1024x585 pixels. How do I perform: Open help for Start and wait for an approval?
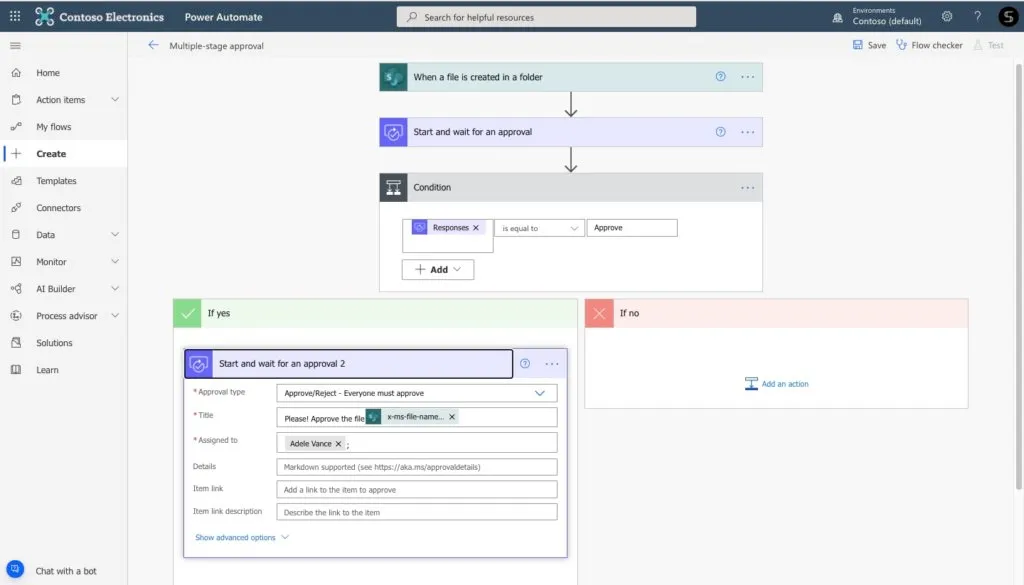tap(720, 132)
